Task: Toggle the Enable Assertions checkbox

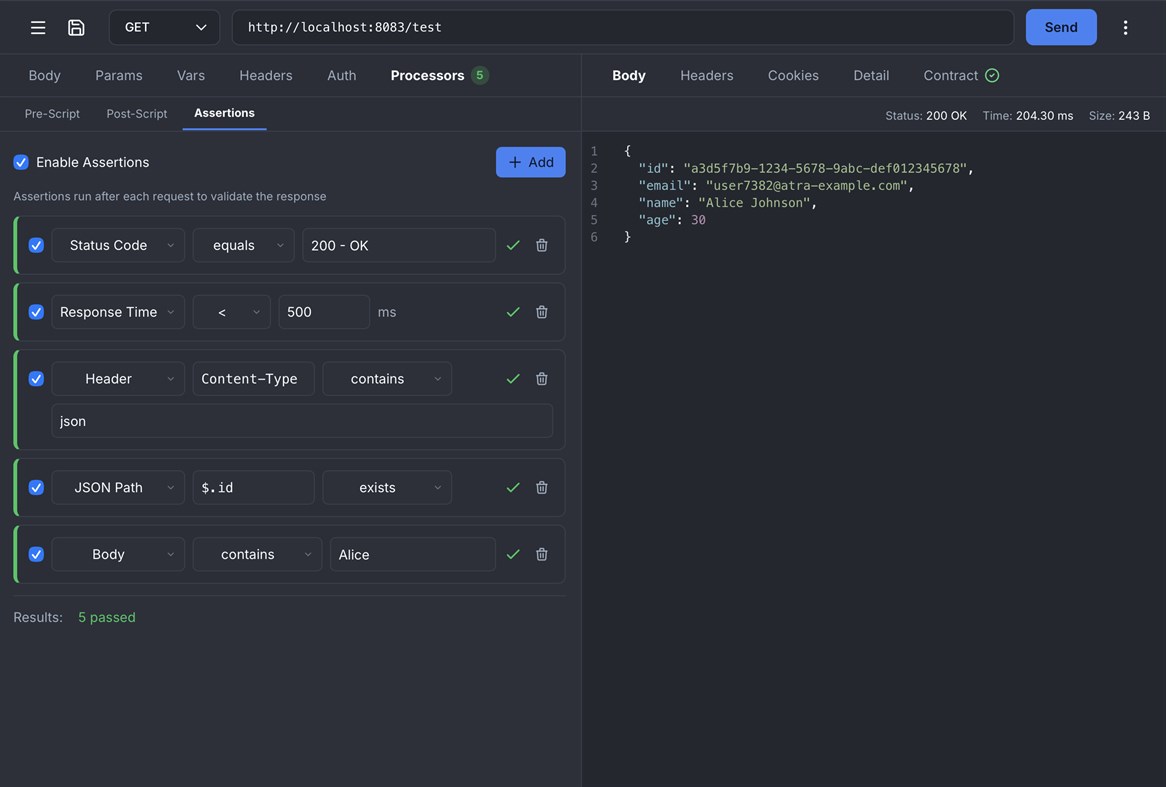Action: (x=21, y=162)
